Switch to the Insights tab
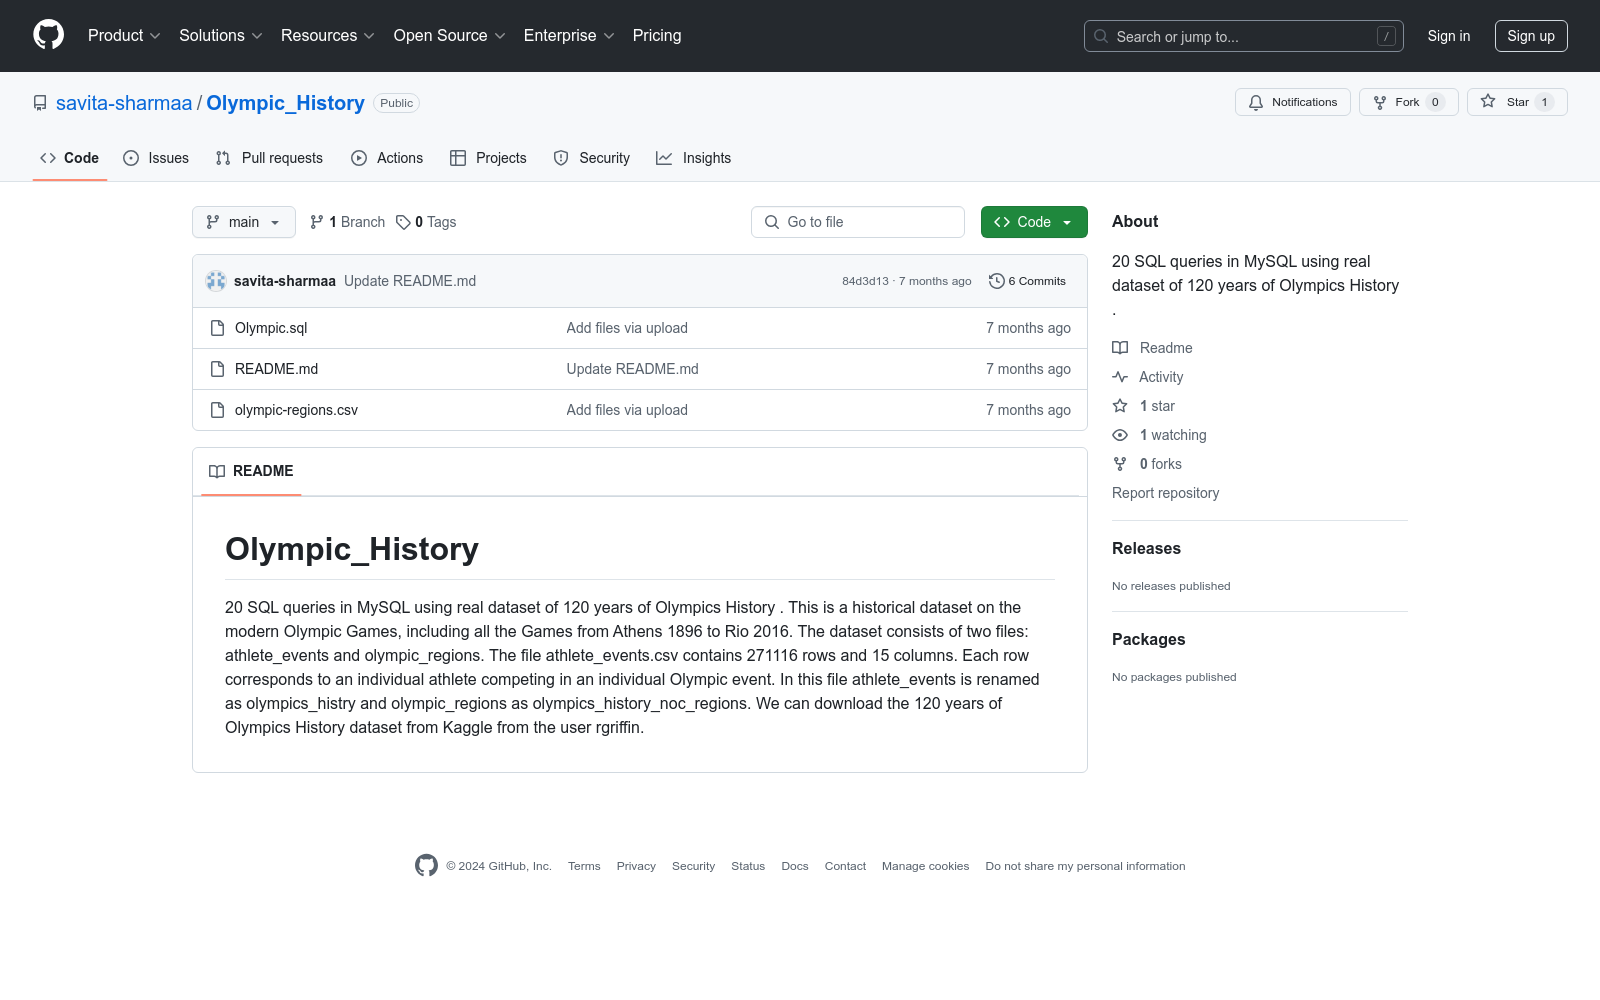The image size is (1600, 1000). point(694,158)
